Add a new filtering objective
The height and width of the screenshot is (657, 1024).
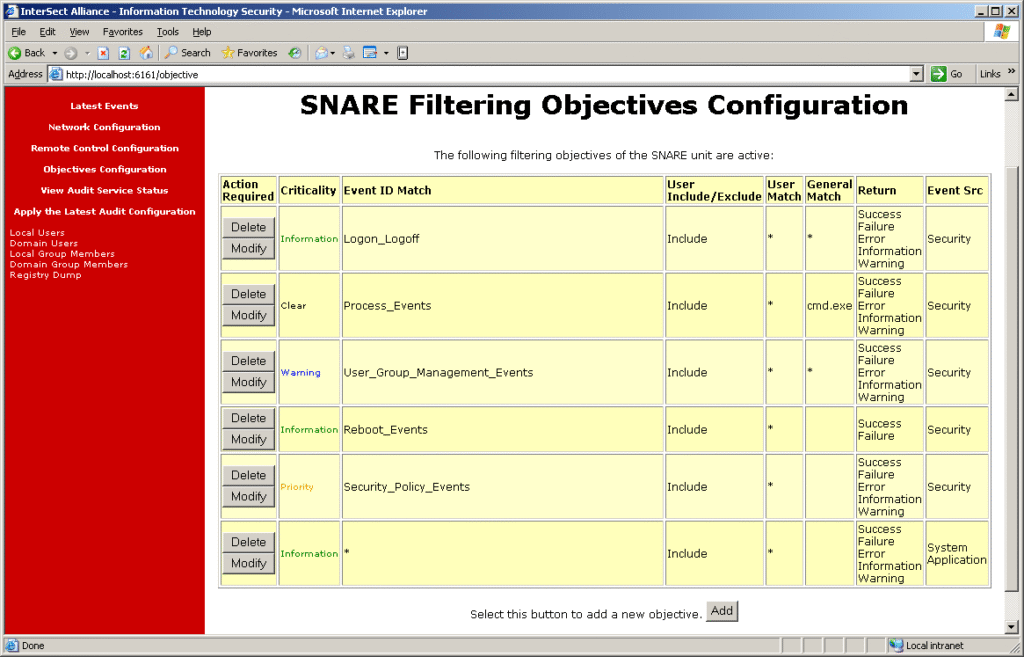721,611
